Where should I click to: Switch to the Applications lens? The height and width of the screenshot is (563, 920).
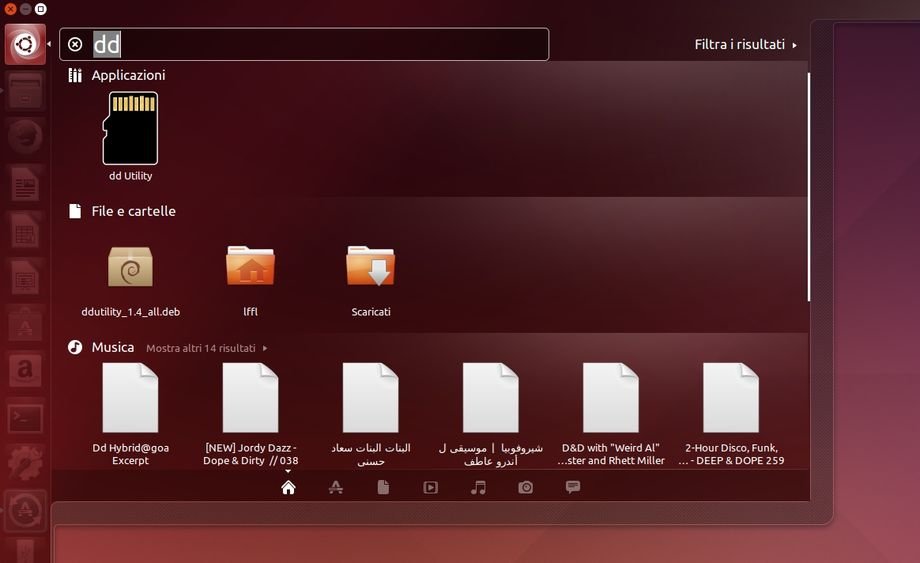point(336,487)
